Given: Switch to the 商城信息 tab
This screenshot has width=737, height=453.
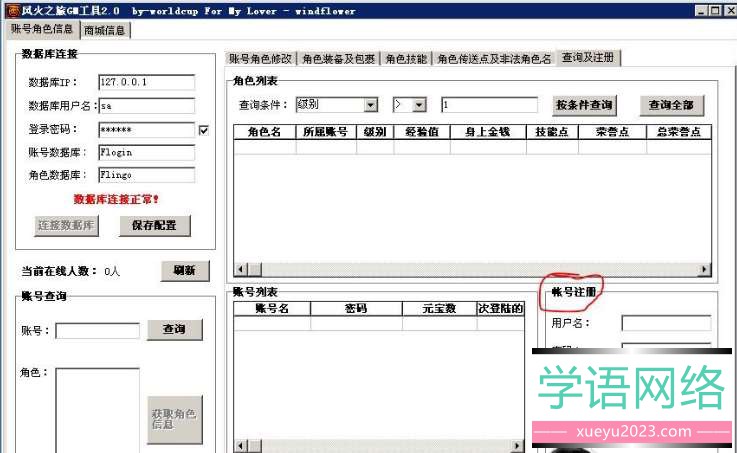Looking at the screenshot, I should 105,30.
